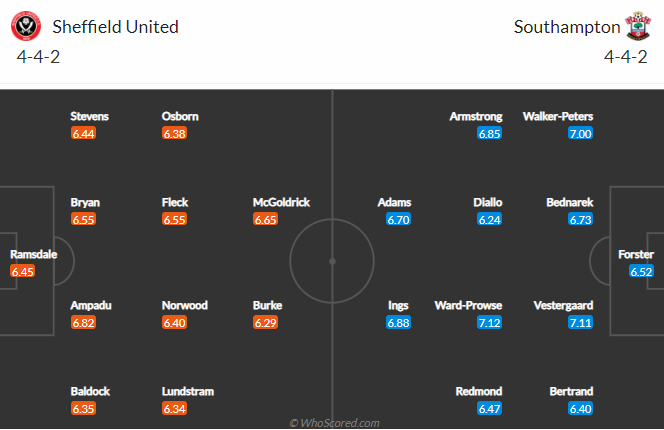Select goalkeeper Ramsdale's name
664x430 pixels.
33,254
